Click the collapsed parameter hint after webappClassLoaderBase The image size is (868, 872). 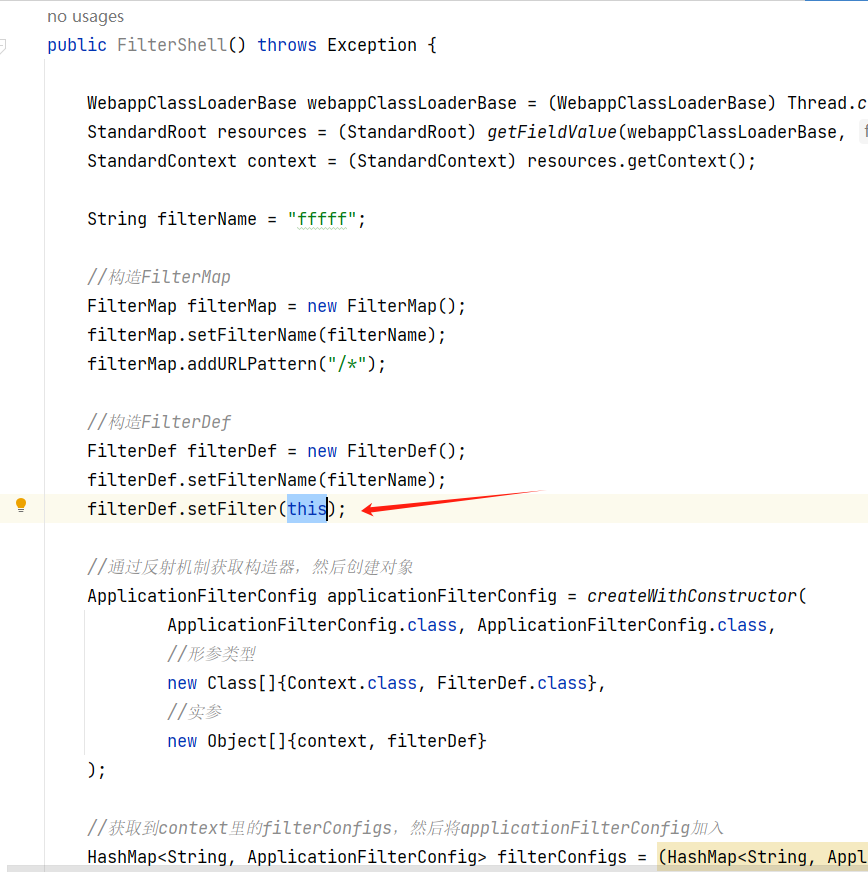click(862, 132)
